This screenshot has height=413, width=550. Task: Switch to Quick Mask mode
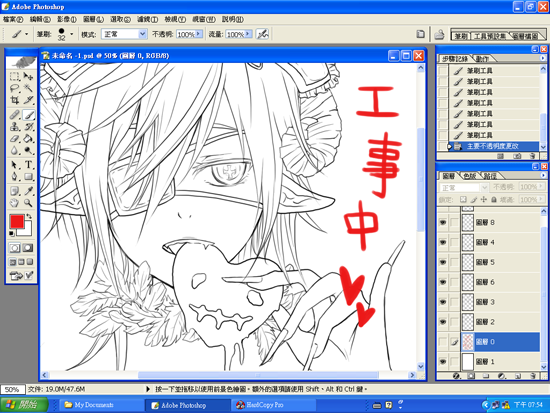pyautogui.click(x=28, y=248)
